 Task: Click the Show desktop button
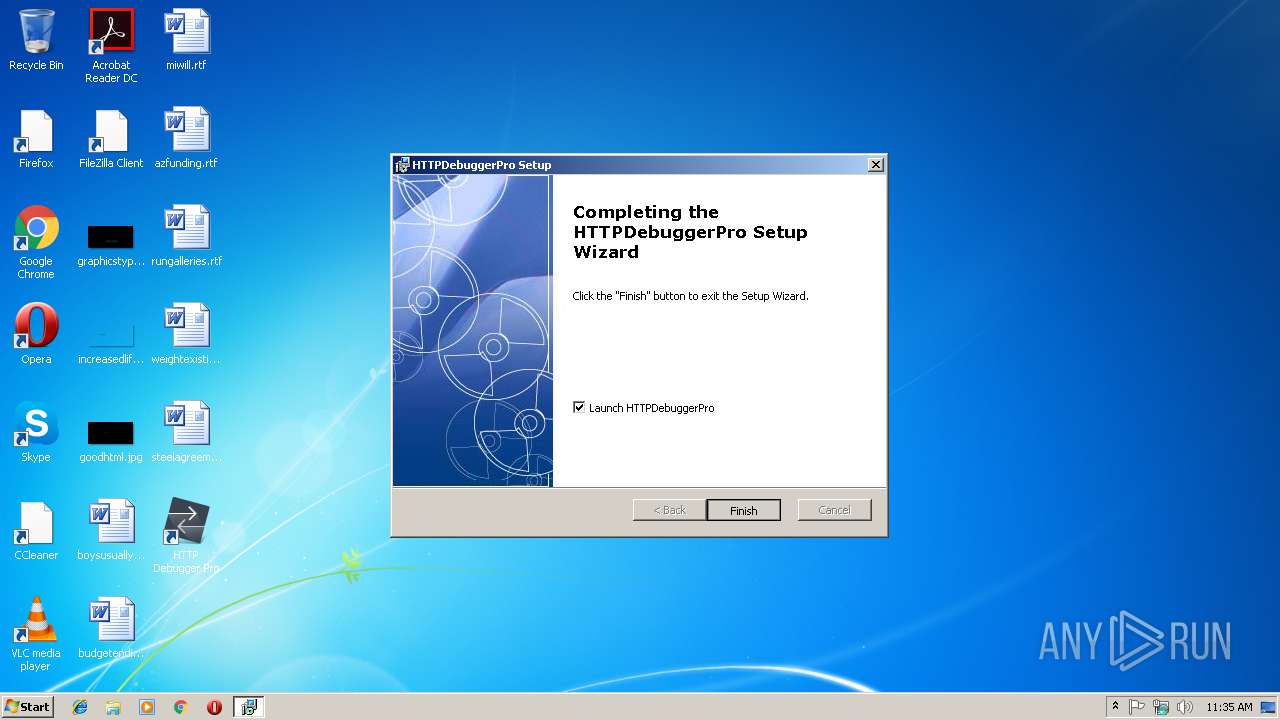[1268, 707]
